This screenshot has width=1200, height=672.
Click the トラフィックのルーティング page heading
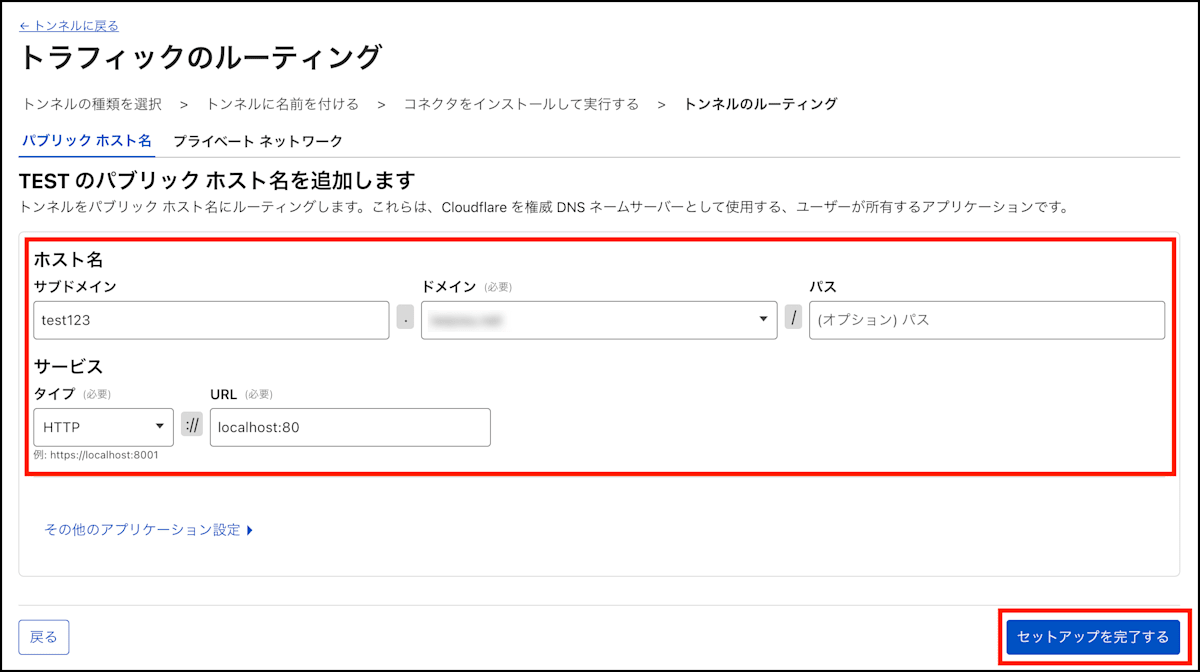[x=201, y=57]
